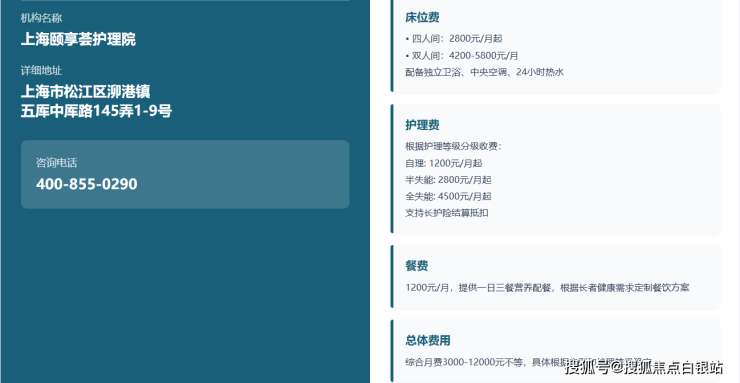
Task: Click the 咨询电话 label
Action: point(56,163)
